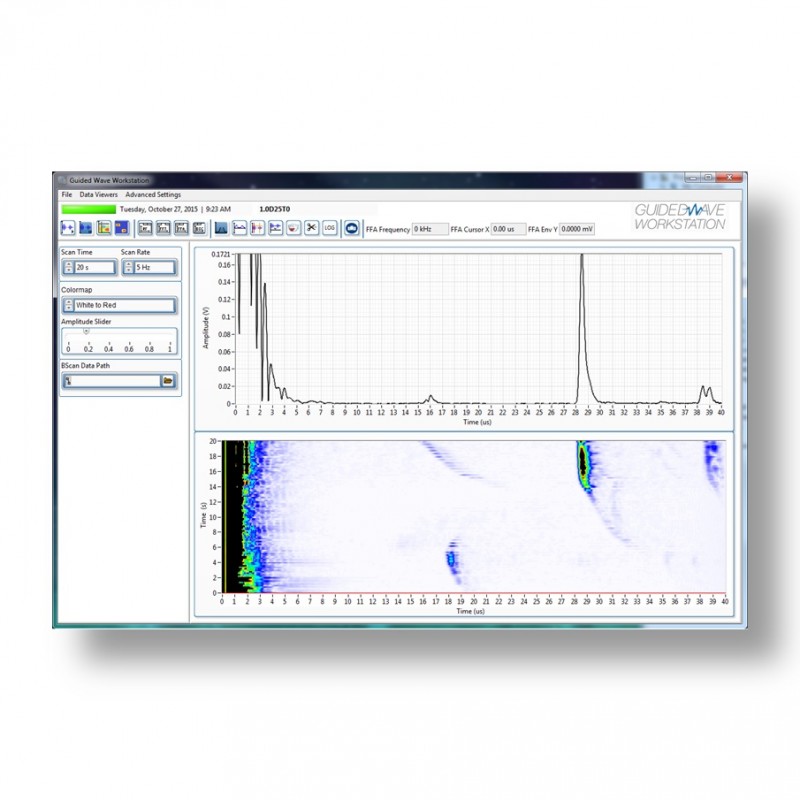Open the File menu

click(64, 193)
